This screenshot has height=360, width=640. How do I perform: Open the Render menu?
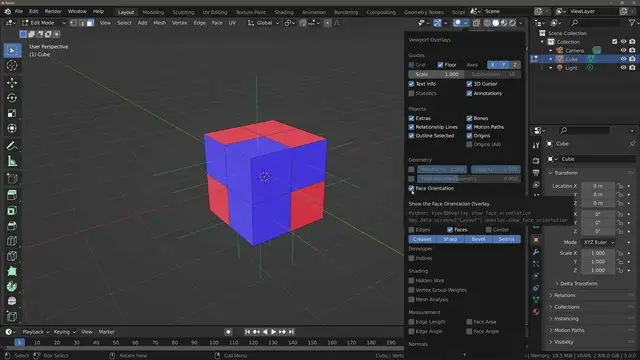53,11
